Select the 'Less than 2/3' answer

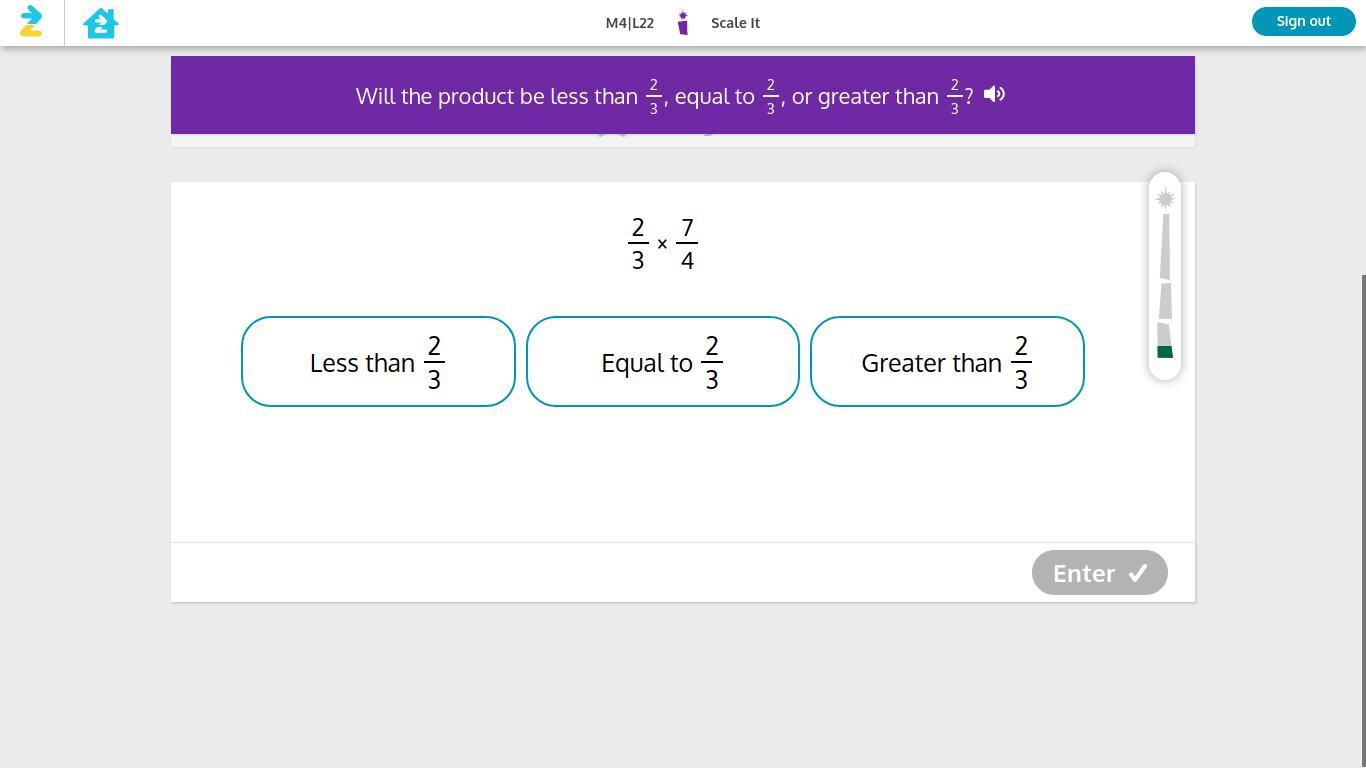click(x=378, y=362)
